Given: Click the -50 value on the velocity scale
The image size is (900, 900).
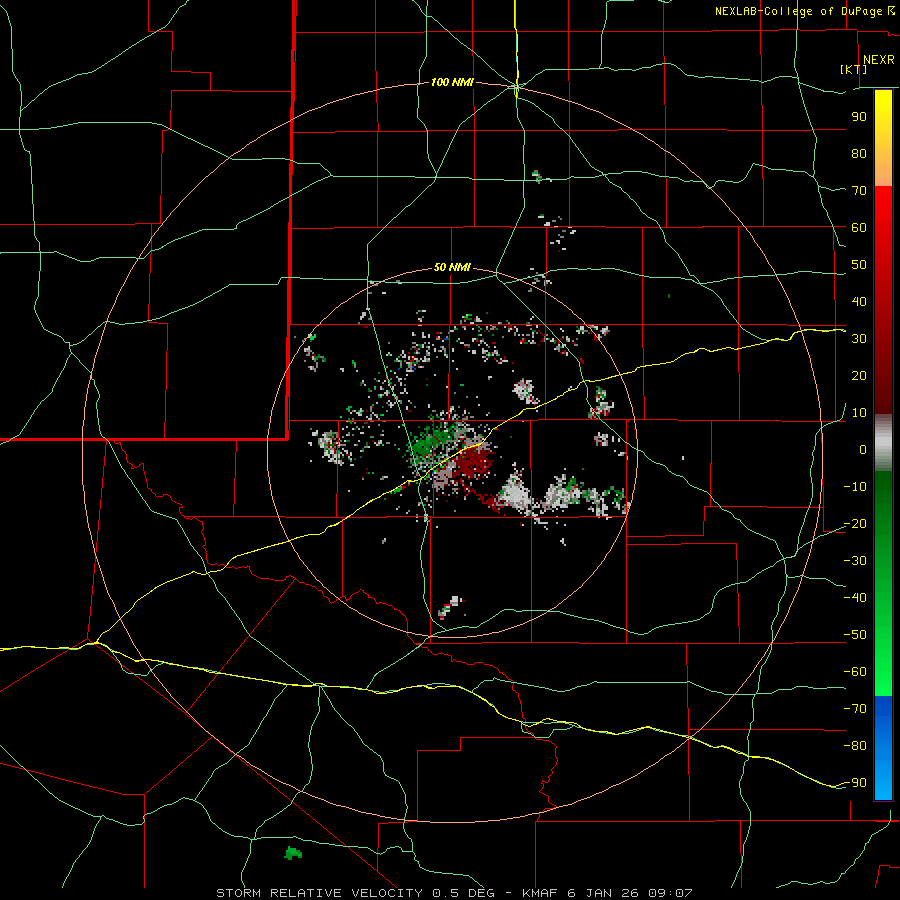Looking at the screenshot, I should click(855, 635).
